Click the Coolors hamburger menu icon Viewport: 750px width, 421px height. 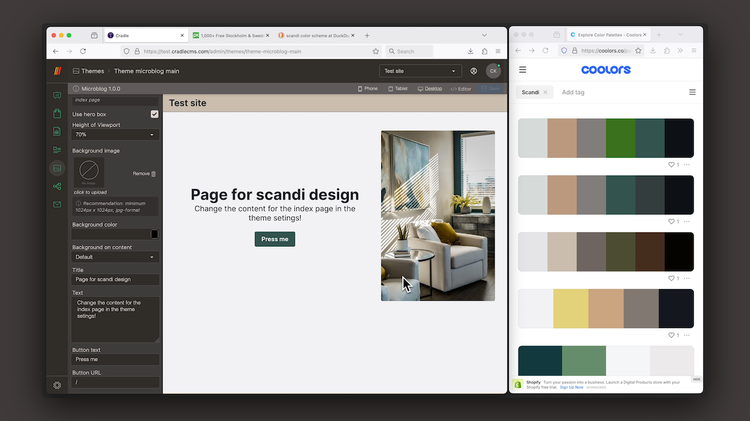click(x=522, y=70)
